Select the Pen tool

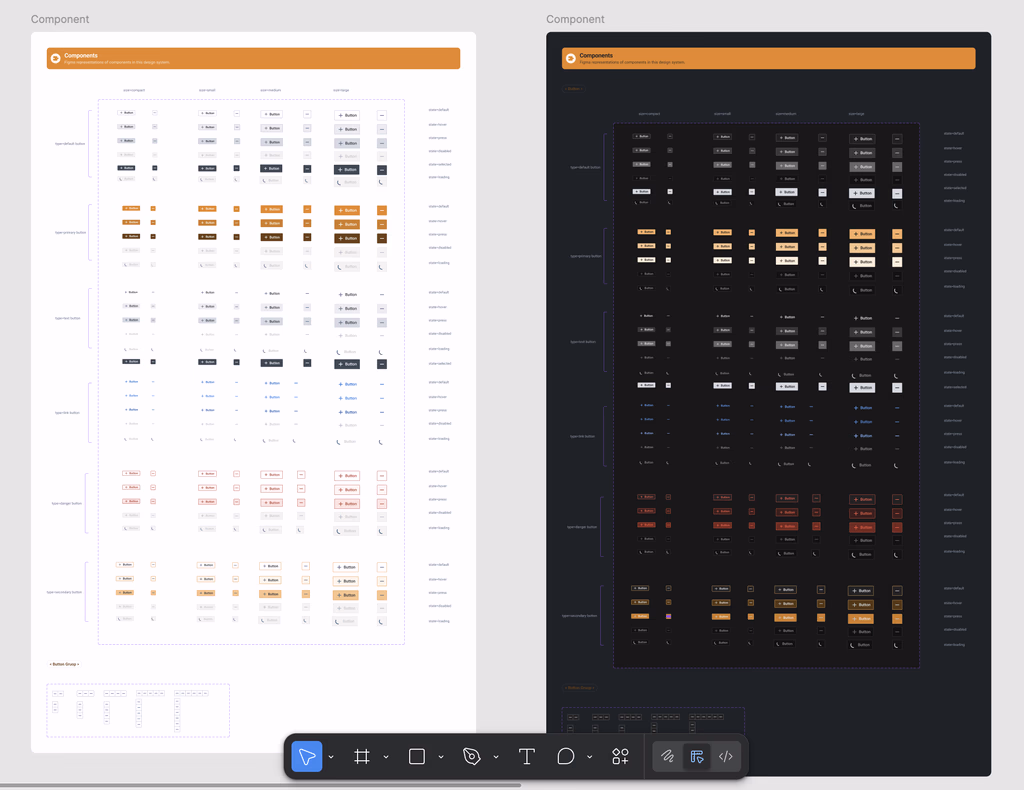click(x=472, y=756)
